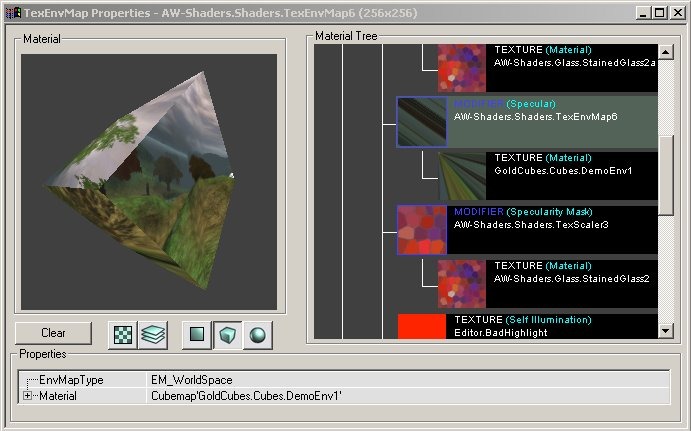Expand the Material property node
The width and height of the screenshot is (691, 431).
[26, 397]
